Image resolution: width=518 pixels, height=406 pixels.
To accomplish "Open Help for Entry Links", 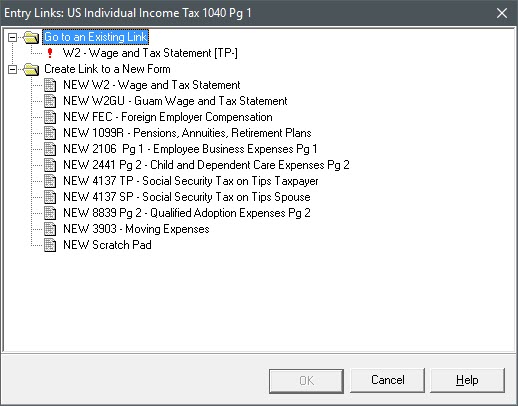I will pos(467,380).
